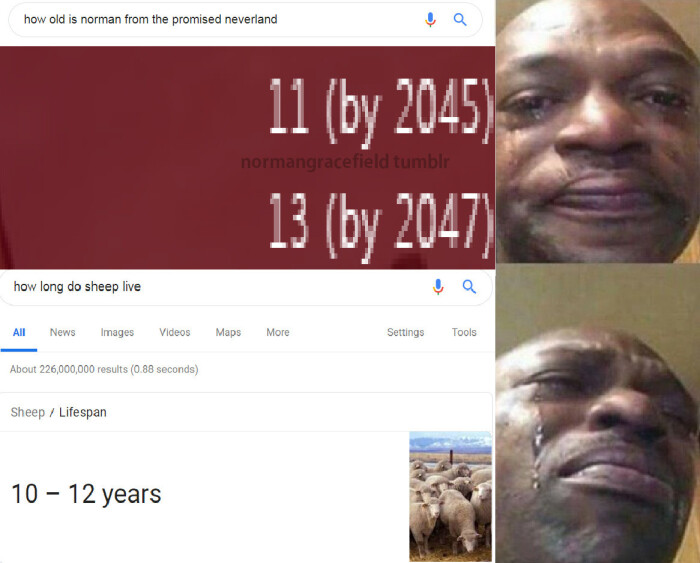Switch to the News tab
This screenshot has height=563, width=700.
pos(62,332)
